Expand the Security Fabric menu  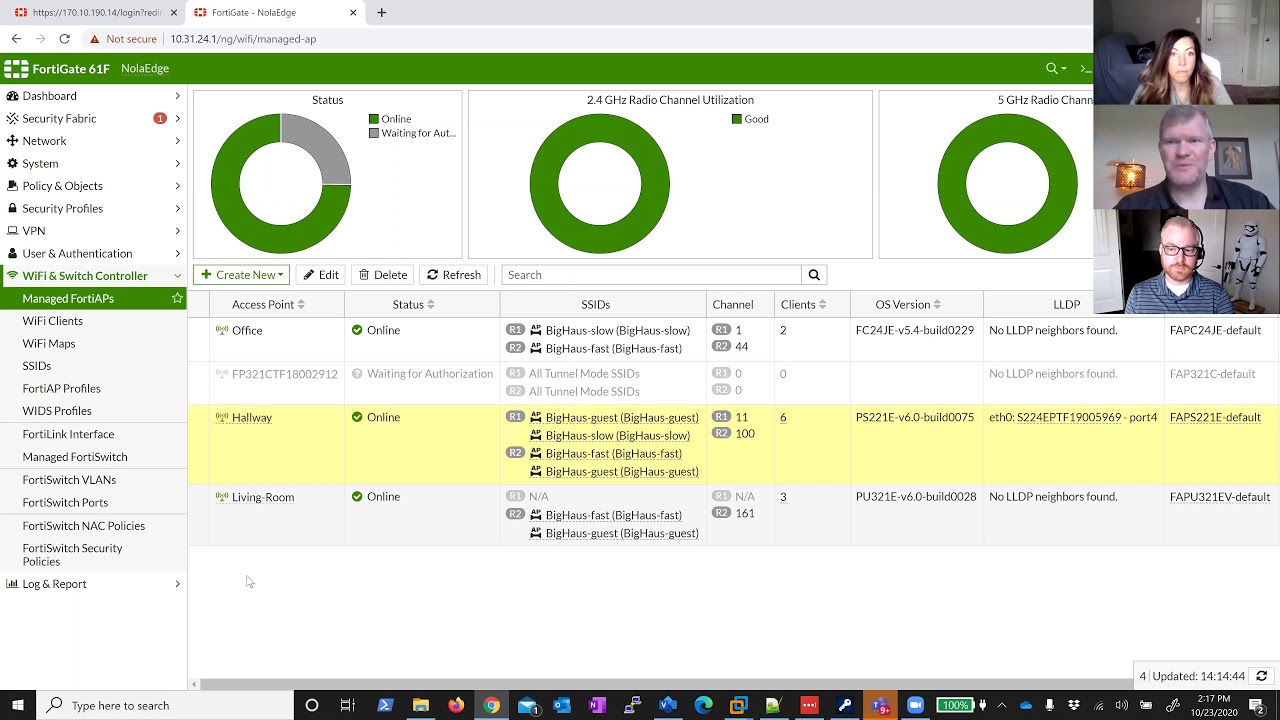93,118
